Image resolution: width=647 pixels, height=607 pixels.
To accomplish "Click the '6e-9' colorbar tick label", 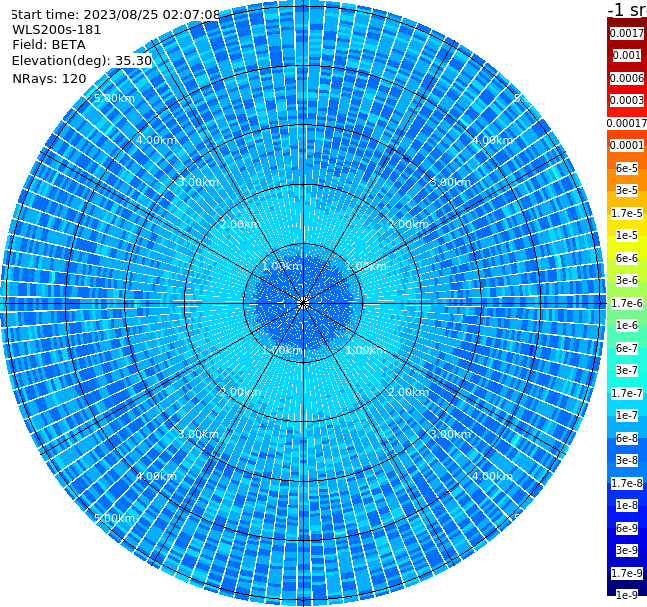I will (627, 528).
